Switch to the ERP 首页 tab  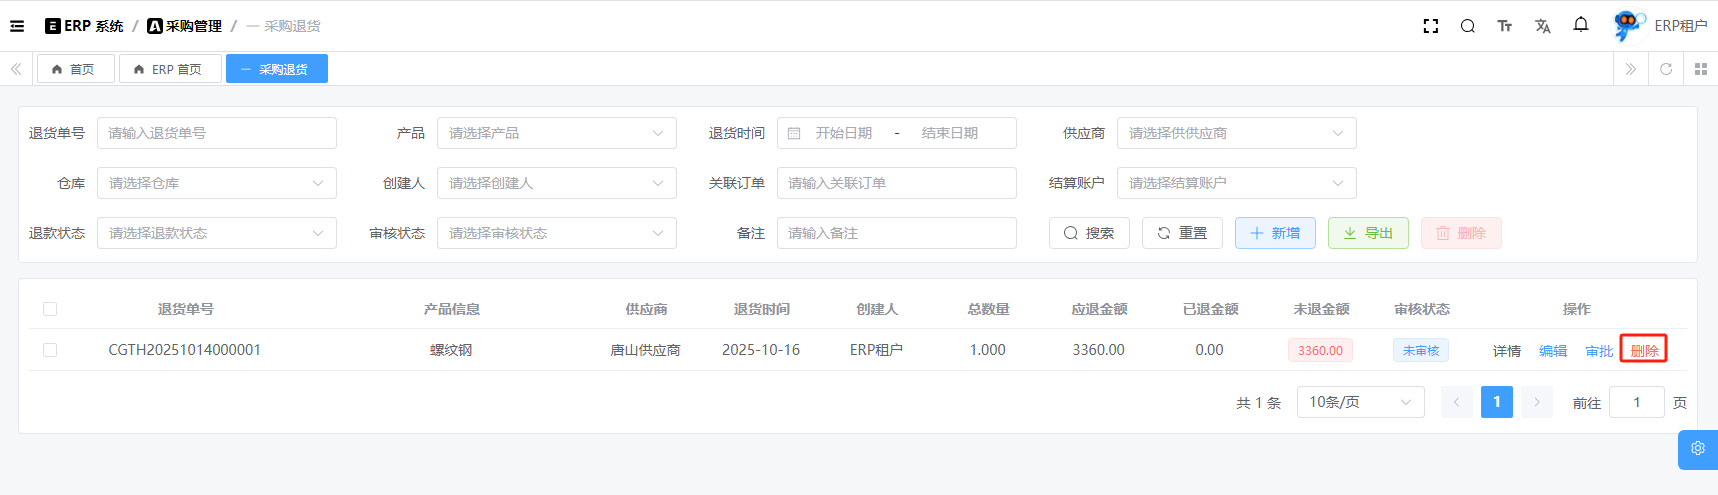168,69
